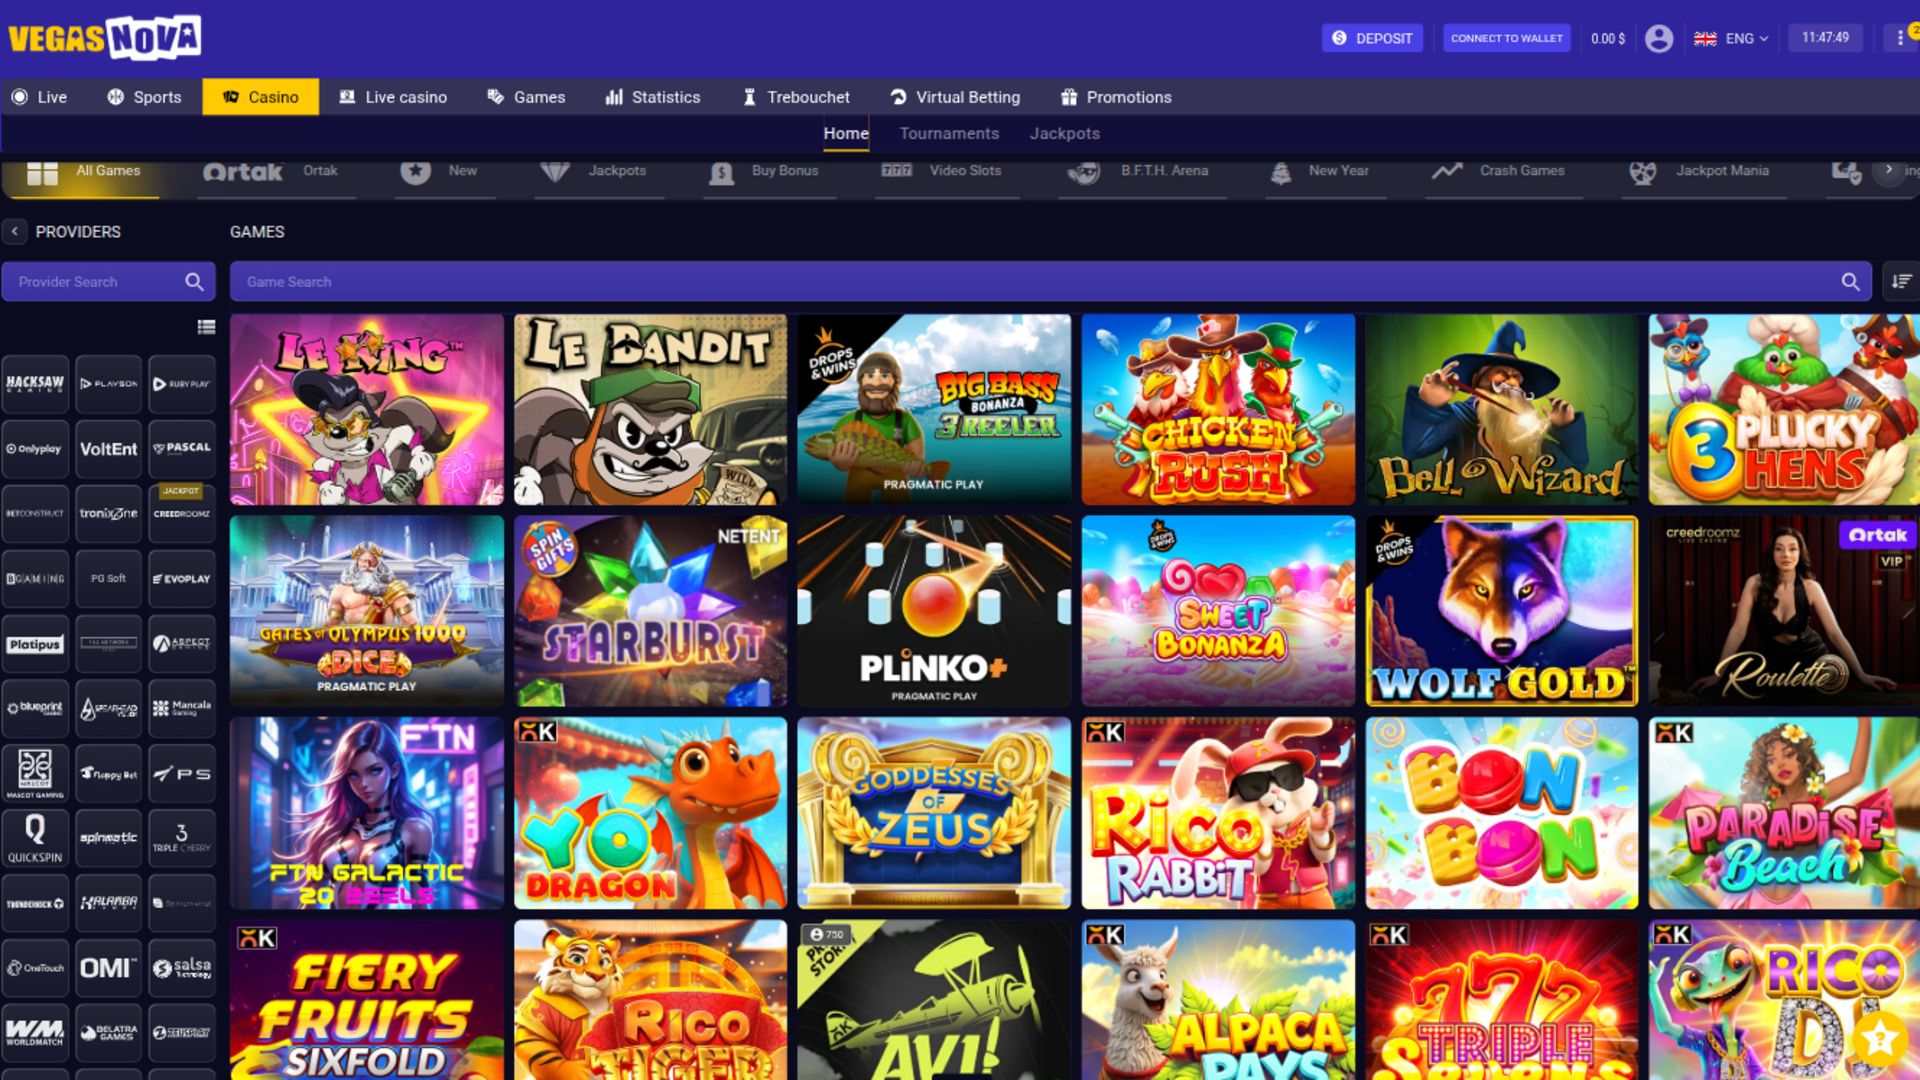This screenshot has width=1920, height=1080.
Task: Expand more categories with right chevron arrow
Action: (1889, 171)
